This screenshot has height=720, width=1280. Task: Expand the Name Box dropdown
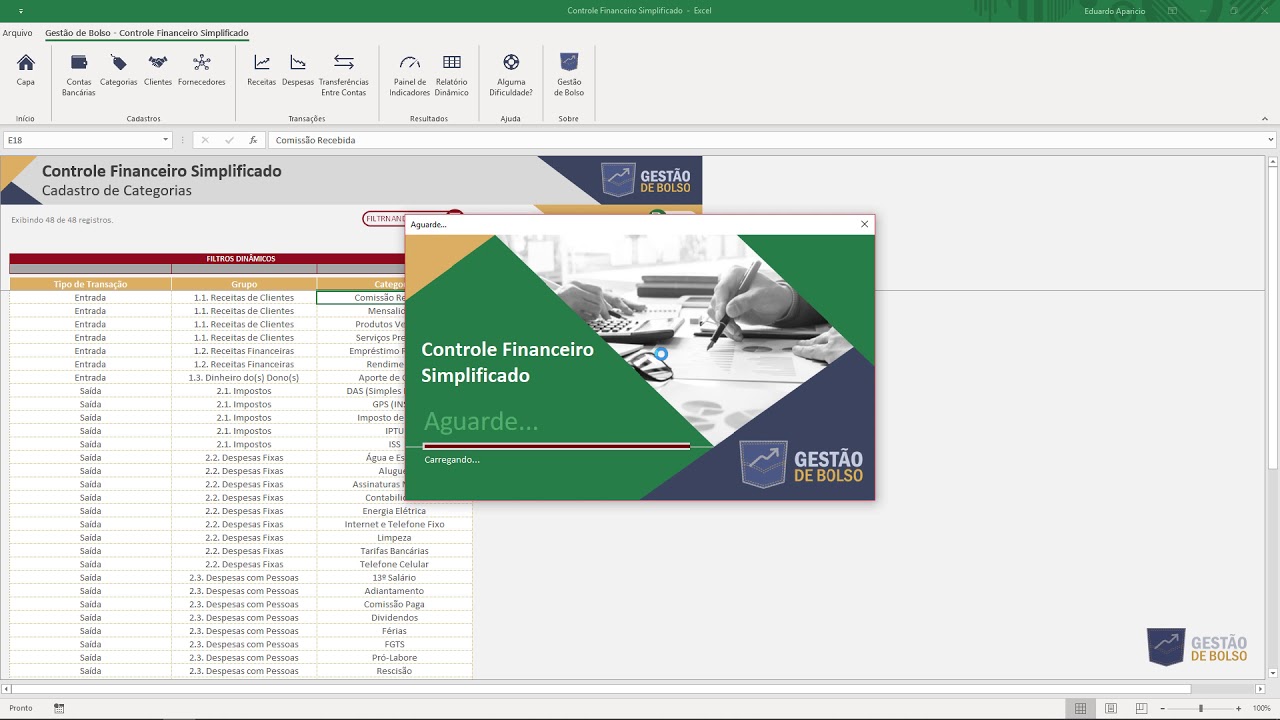pyautogui.click(x=165, y=140)
